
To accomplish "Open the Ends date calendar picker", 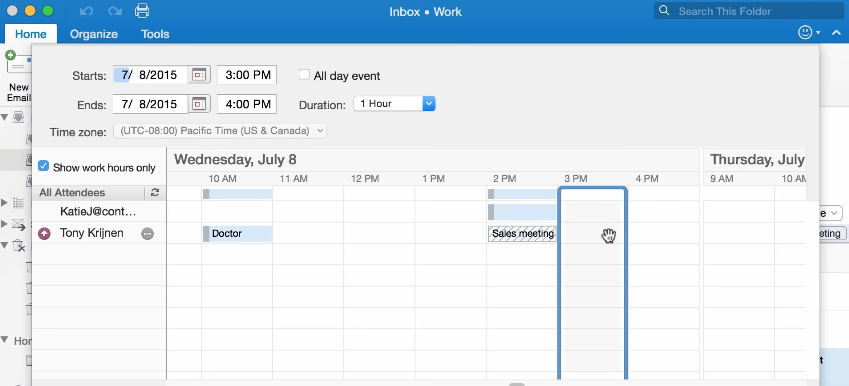I will pos(199,104).
